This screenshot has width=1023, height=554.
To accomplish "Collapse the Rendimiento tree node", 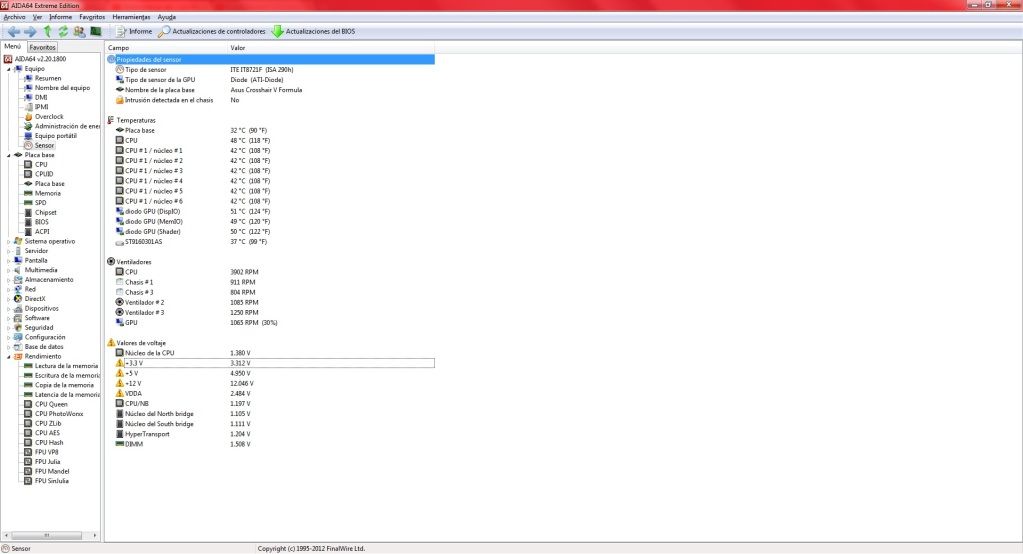I will (8, 357).
